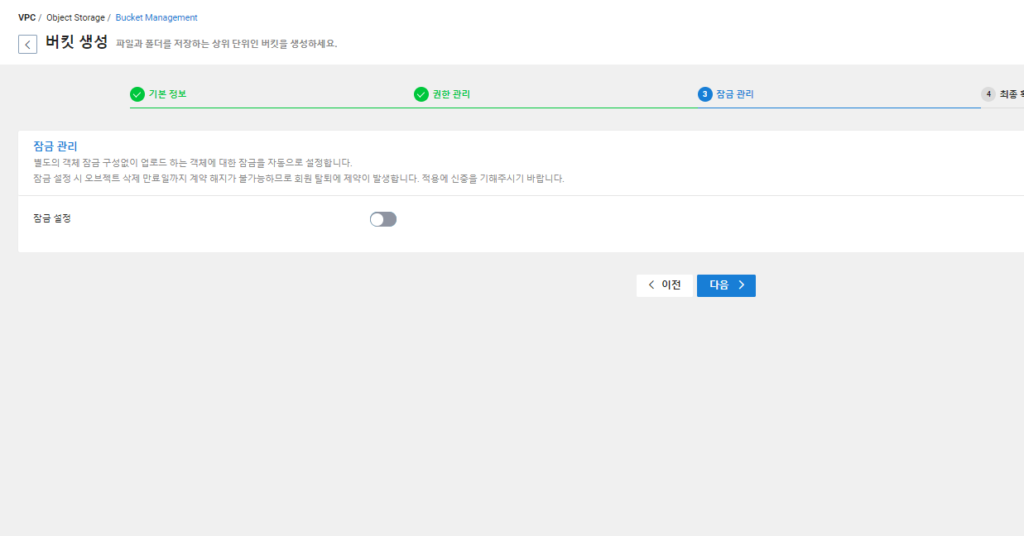This screenshot has width=1024, height=536.
Task: Click the right chevron in 다음 button
Action: point(741,285)
